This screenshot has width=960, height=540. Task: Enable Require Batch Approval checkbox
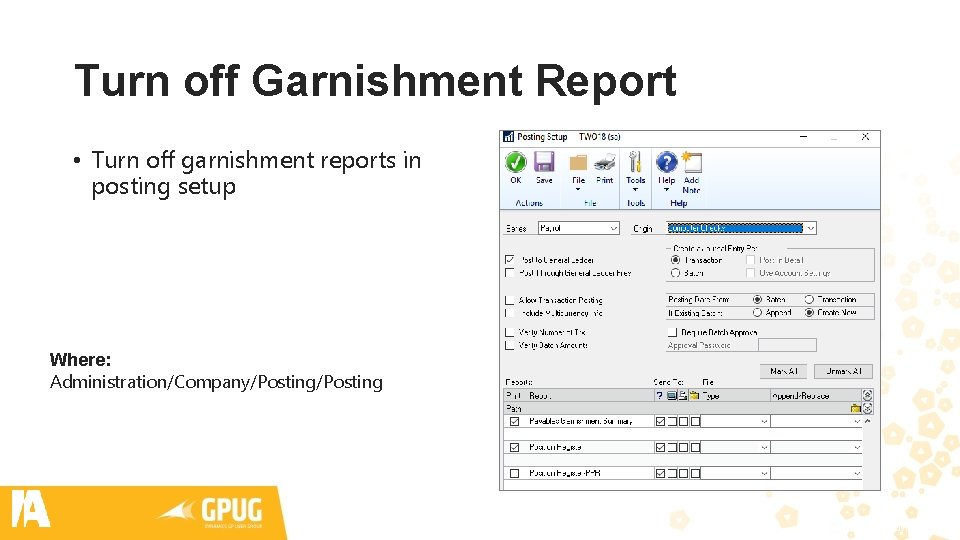point(672,332)
